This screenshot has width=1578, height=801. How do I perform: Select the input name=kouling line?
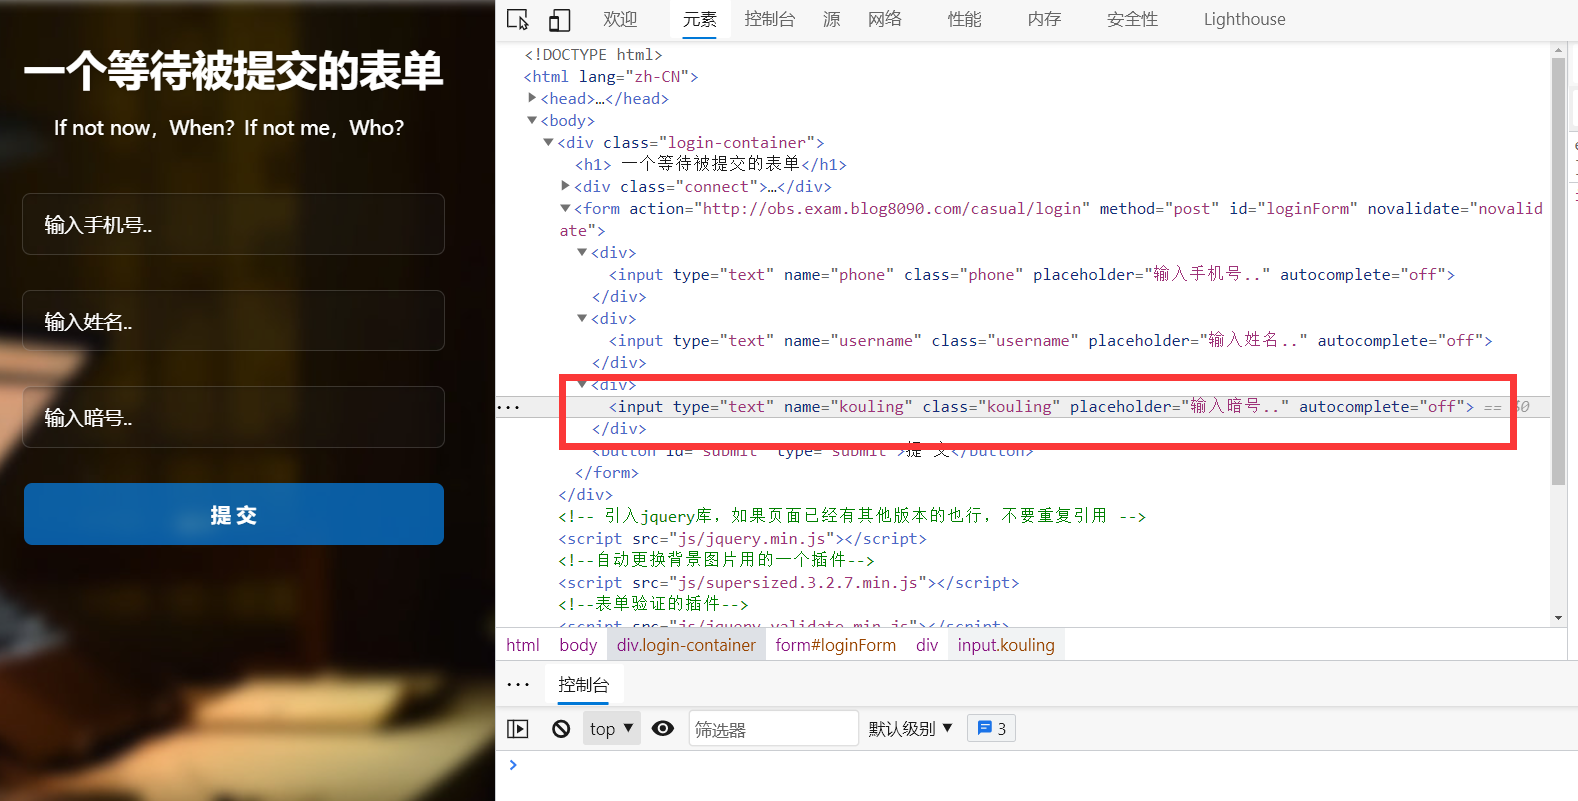point(1041,406)
